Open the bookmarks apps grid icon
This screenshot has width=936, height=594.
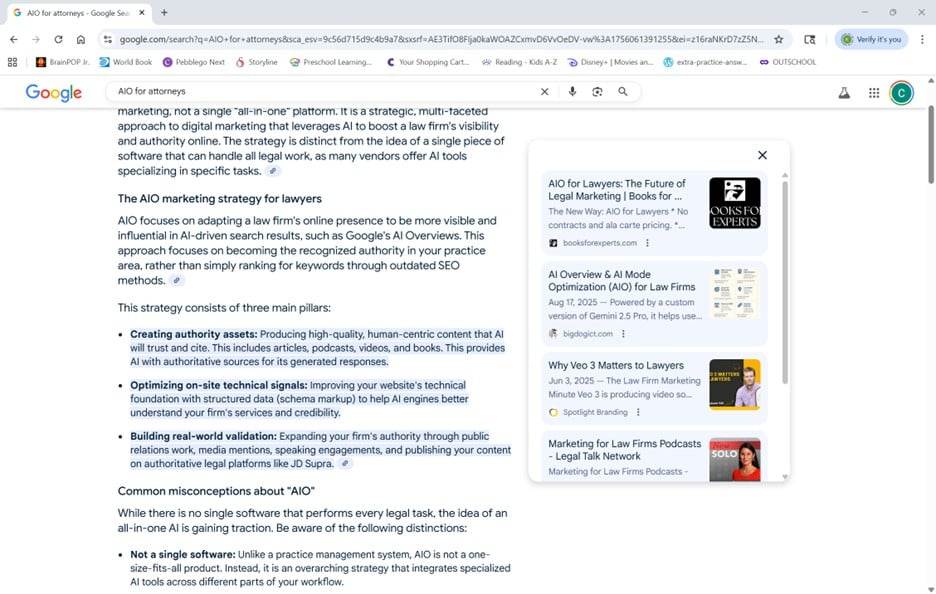point(13,62)
